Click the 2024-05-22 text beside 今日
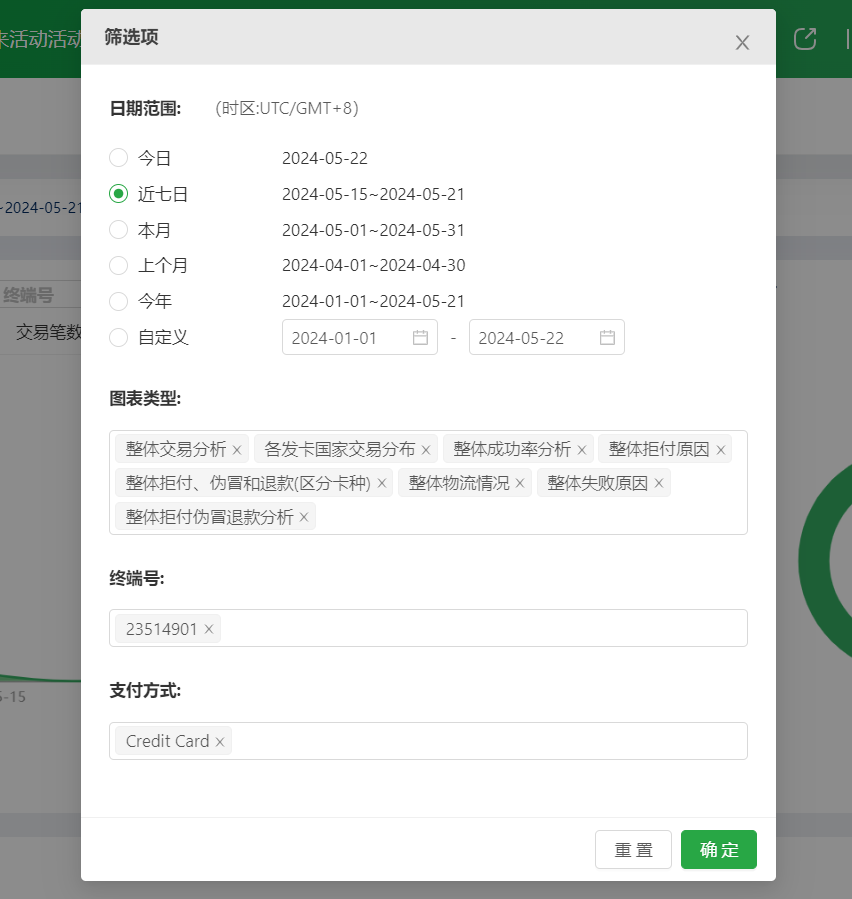852x899 pixels. (325, 158)
